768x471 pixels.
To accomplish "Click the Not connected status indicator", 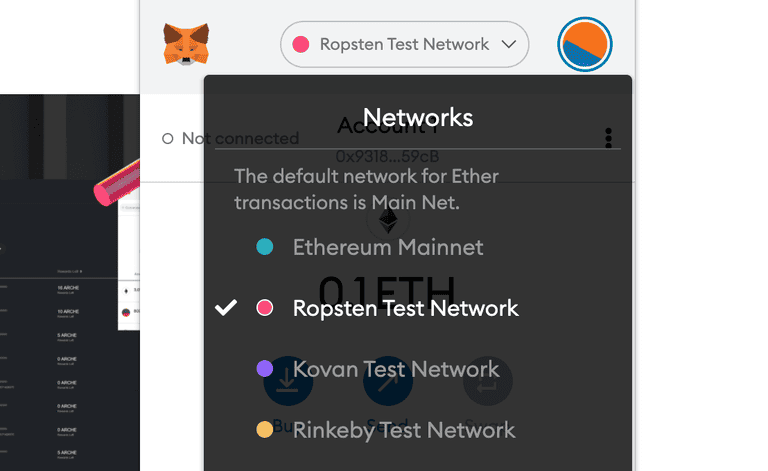I will pyautogui.click(x=231, y=138).
